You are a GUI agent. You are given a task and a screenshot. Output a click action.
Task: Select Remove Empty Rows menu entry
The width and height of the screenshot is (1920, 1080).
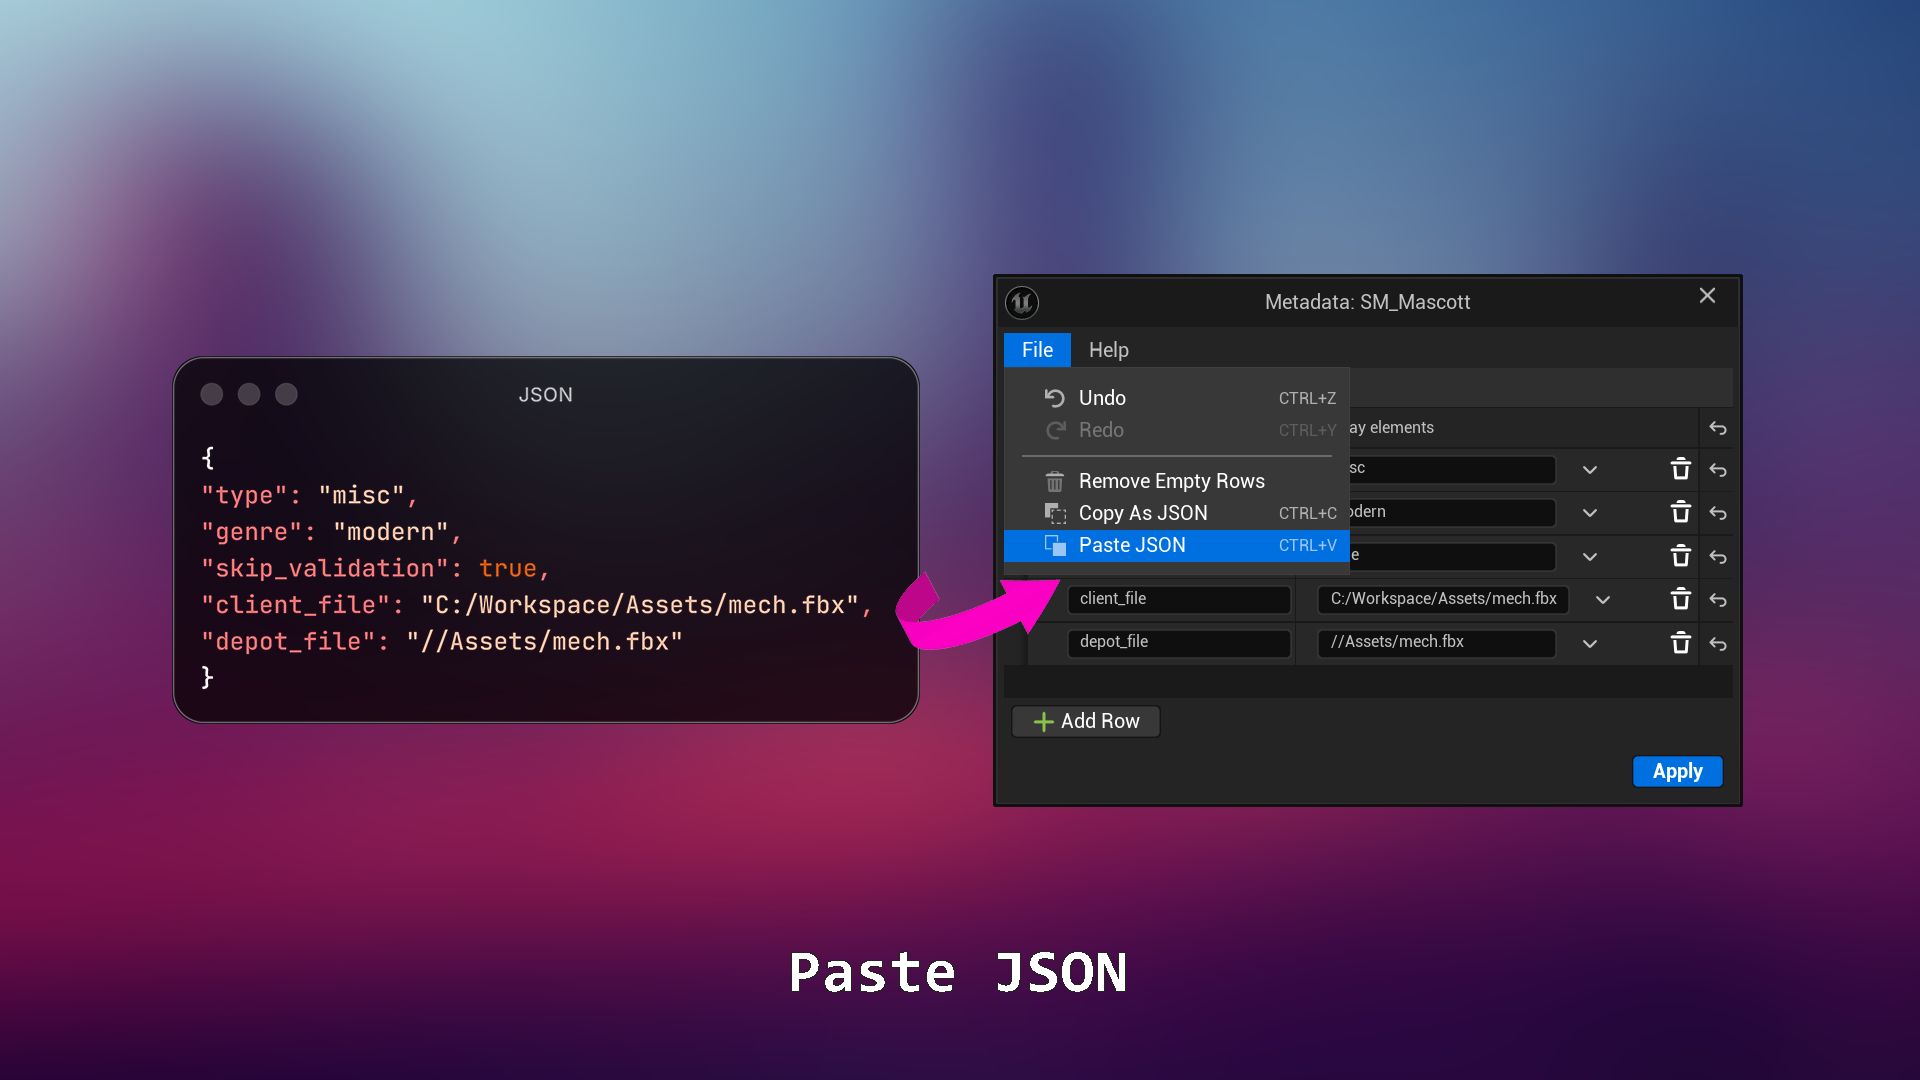click(1171, 481)
